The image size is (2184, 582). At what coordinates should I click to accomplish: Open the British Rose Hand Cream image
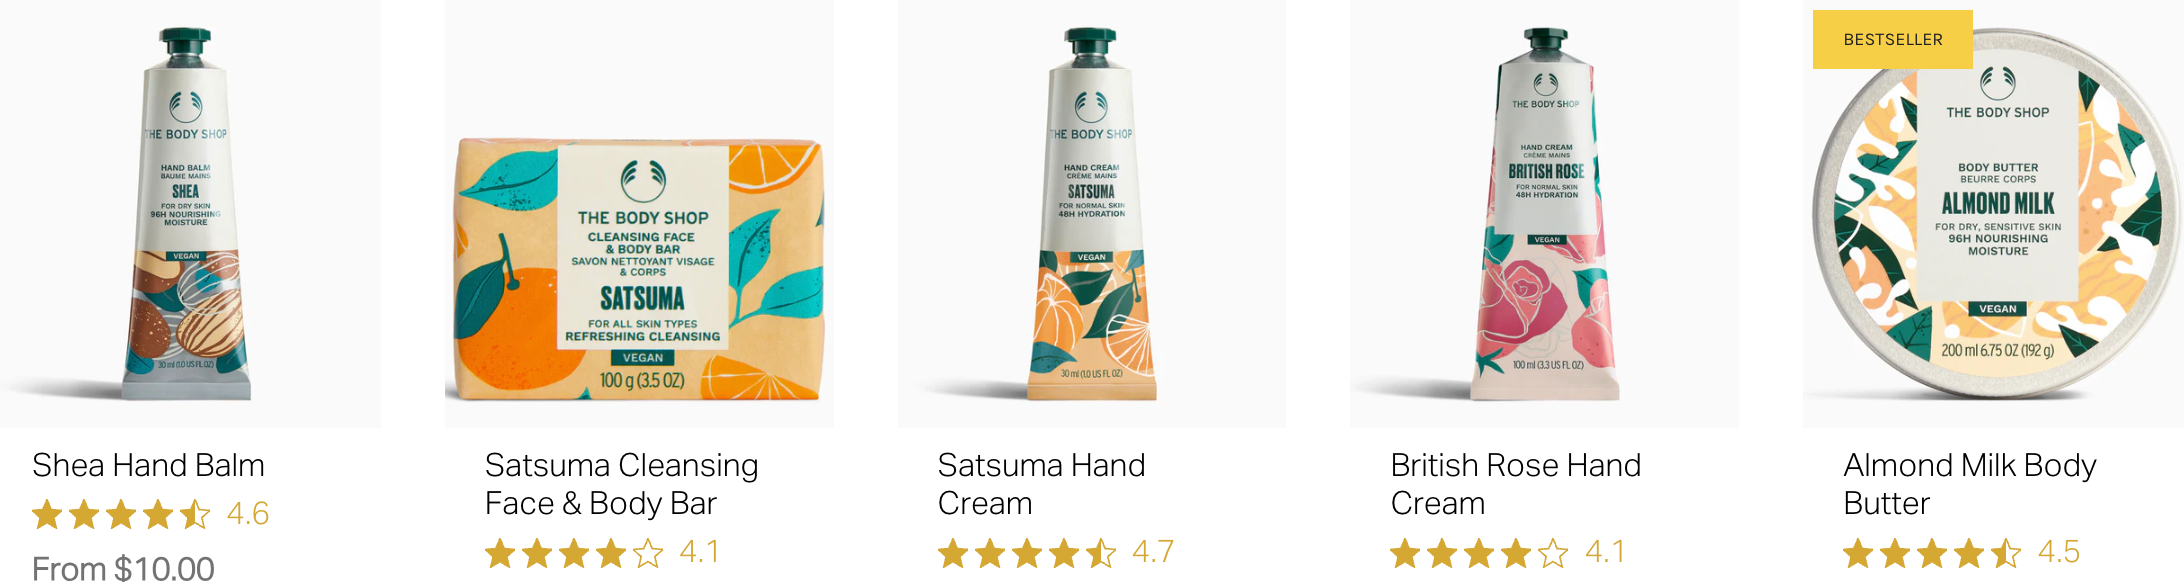pyautogui.click(x=1545, y=214)
